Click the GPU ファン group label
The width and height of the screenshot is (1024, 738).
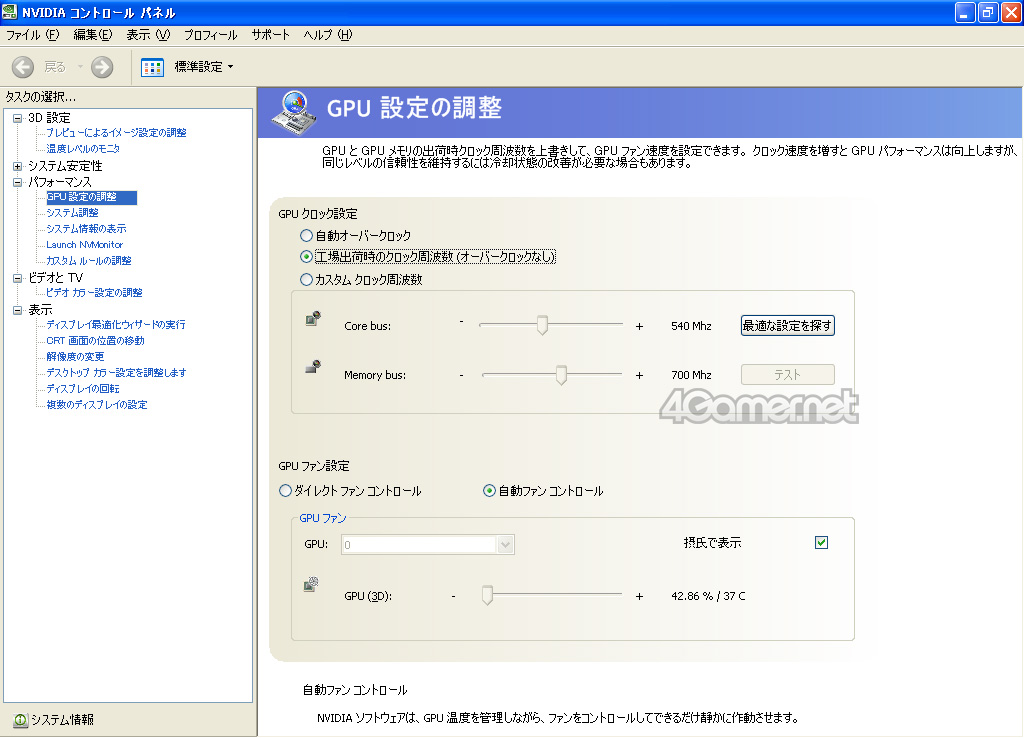pos(323,518)
